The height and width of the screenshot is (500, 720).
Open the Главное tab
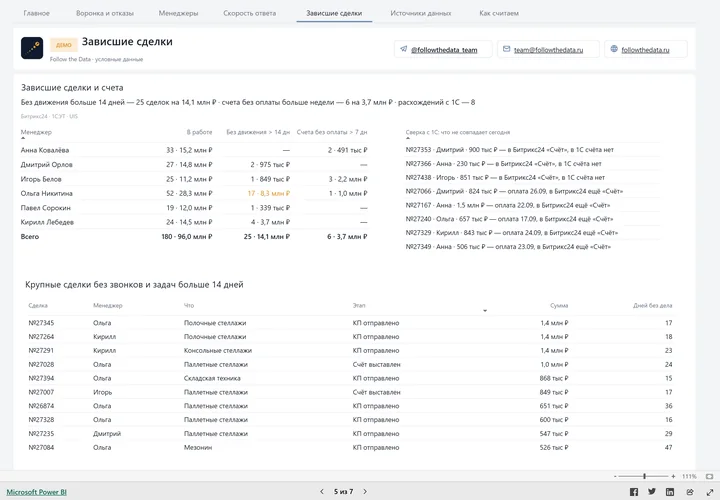tap(37, 13)
